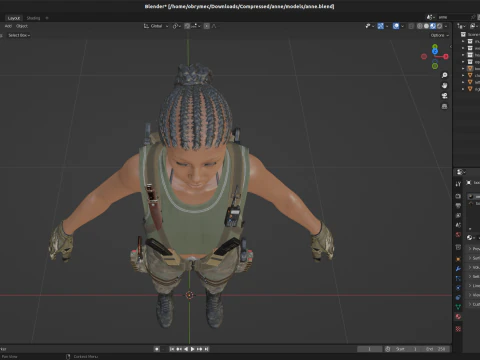Open the Object menu

tap(22, 26)
